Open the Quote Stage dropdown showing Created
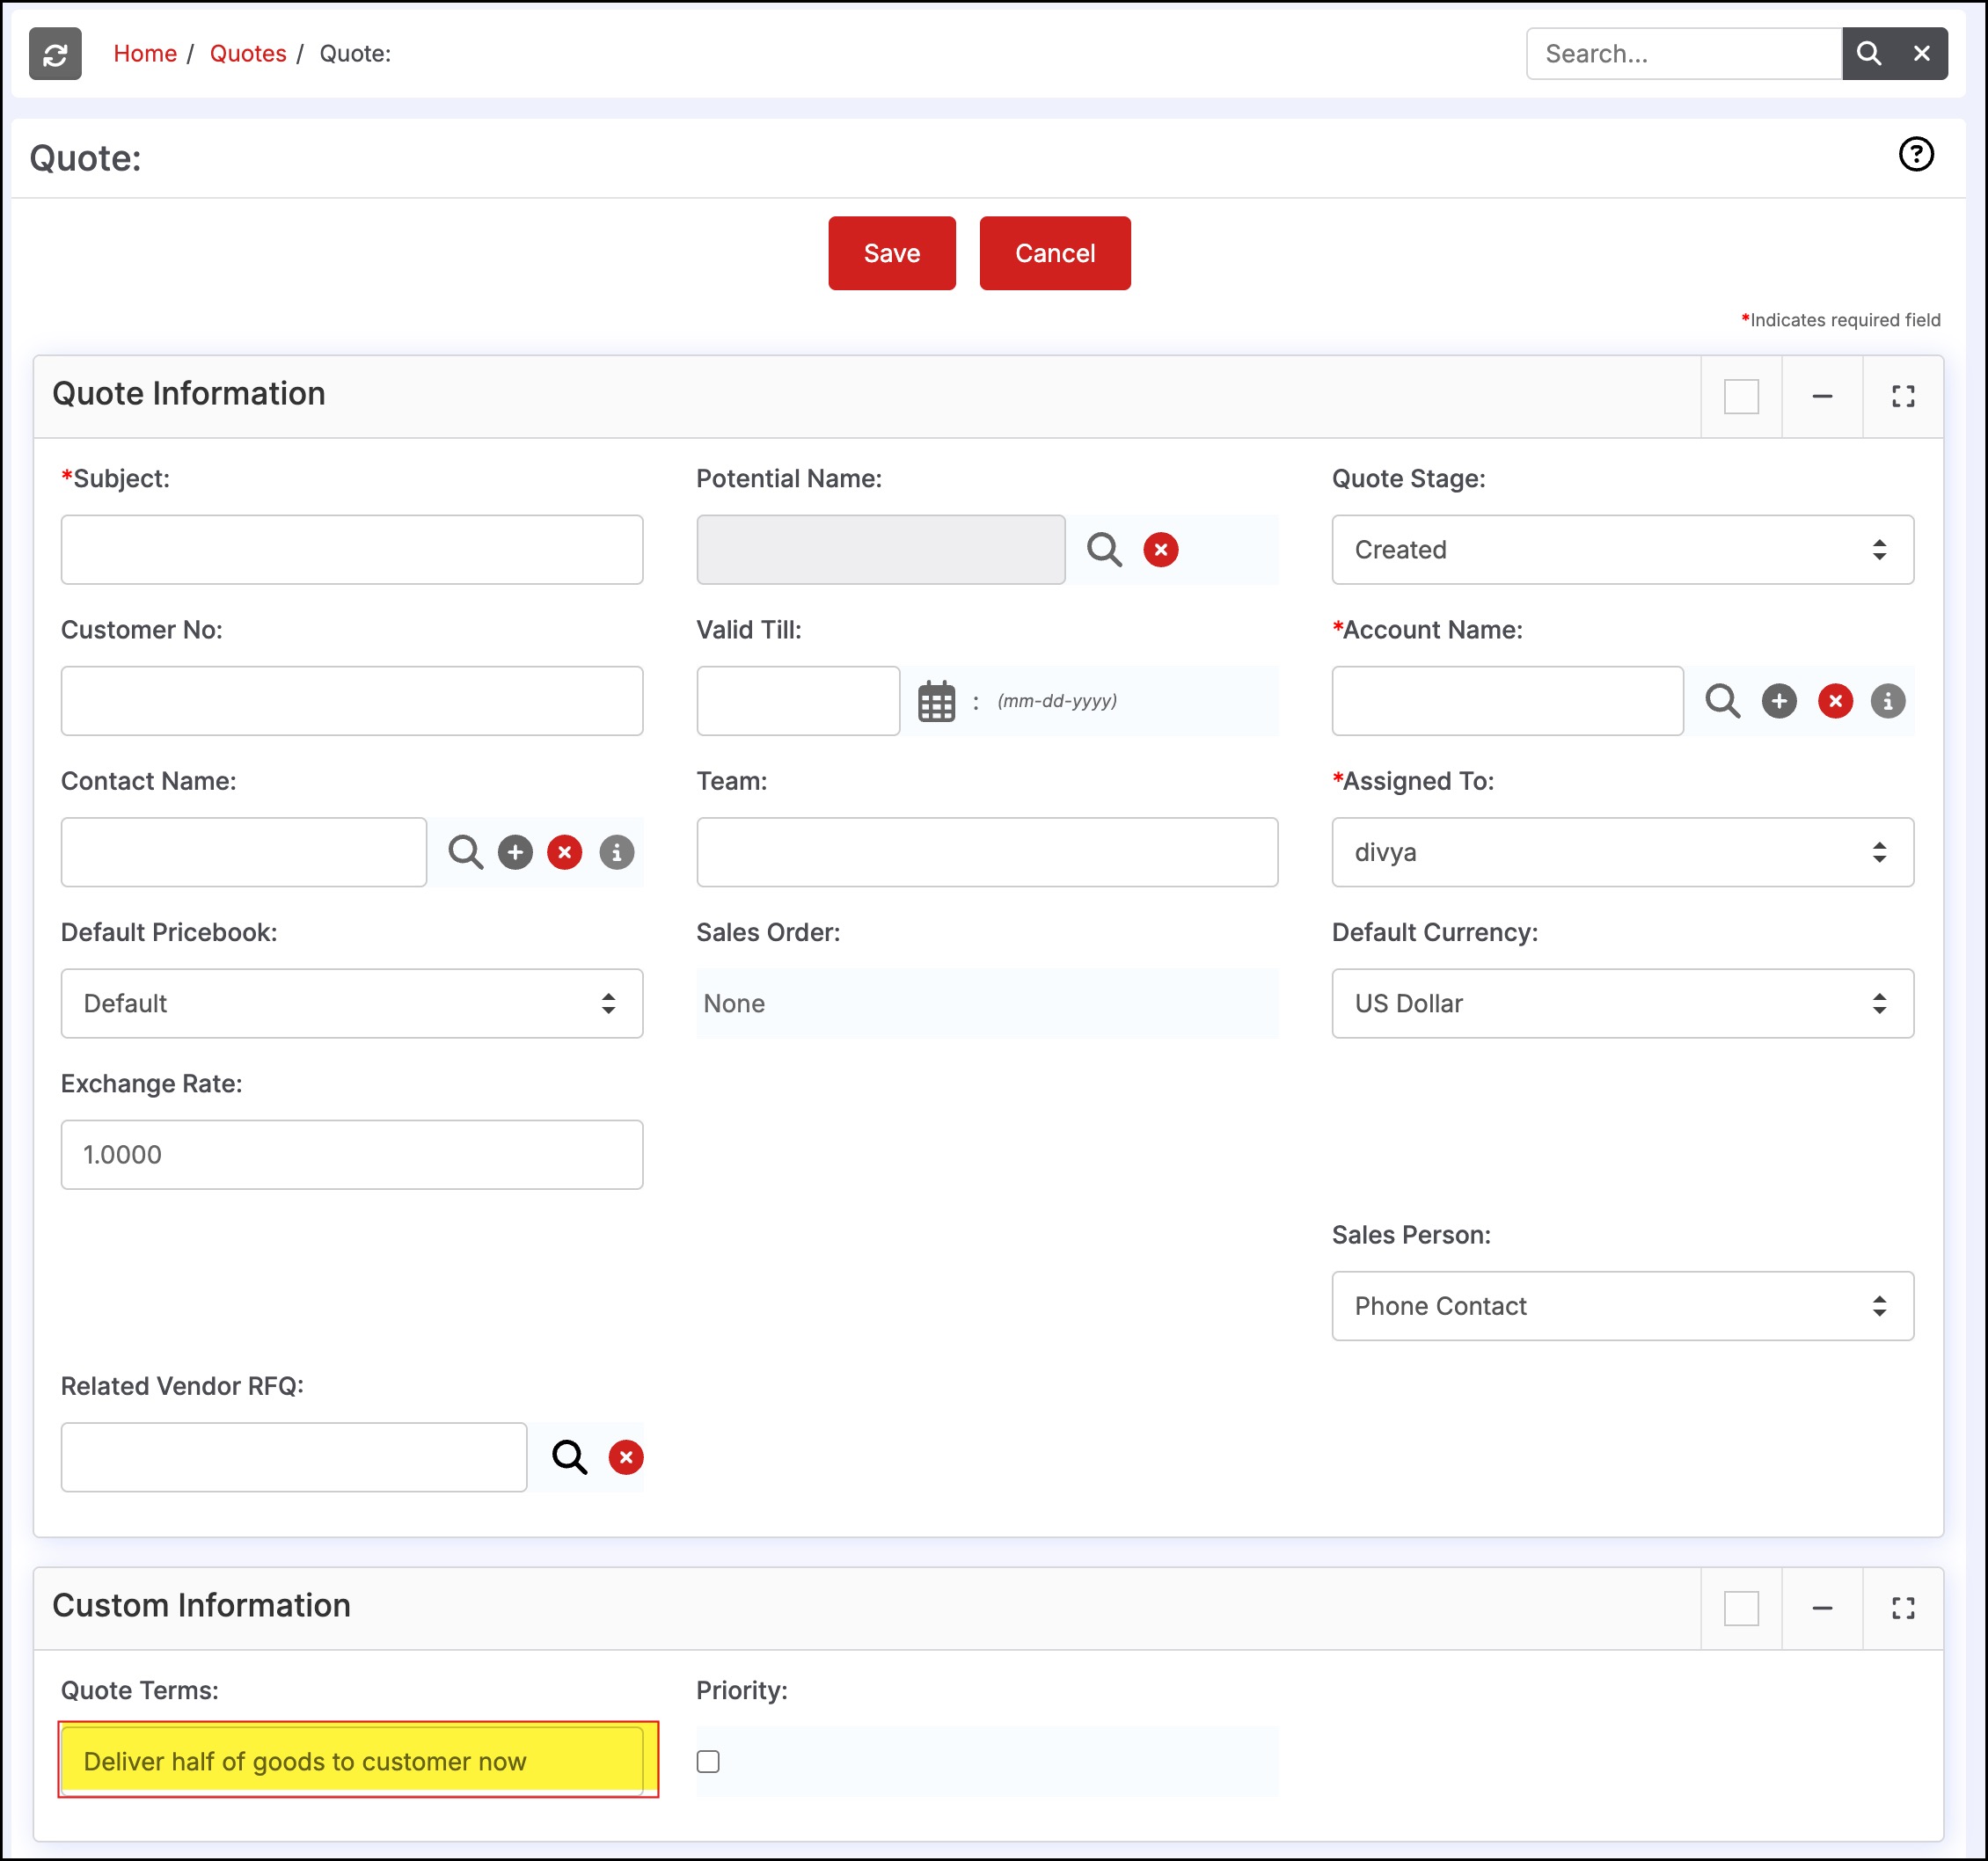Screen dimensions: 1988x1861 (x=1622, y=550)
